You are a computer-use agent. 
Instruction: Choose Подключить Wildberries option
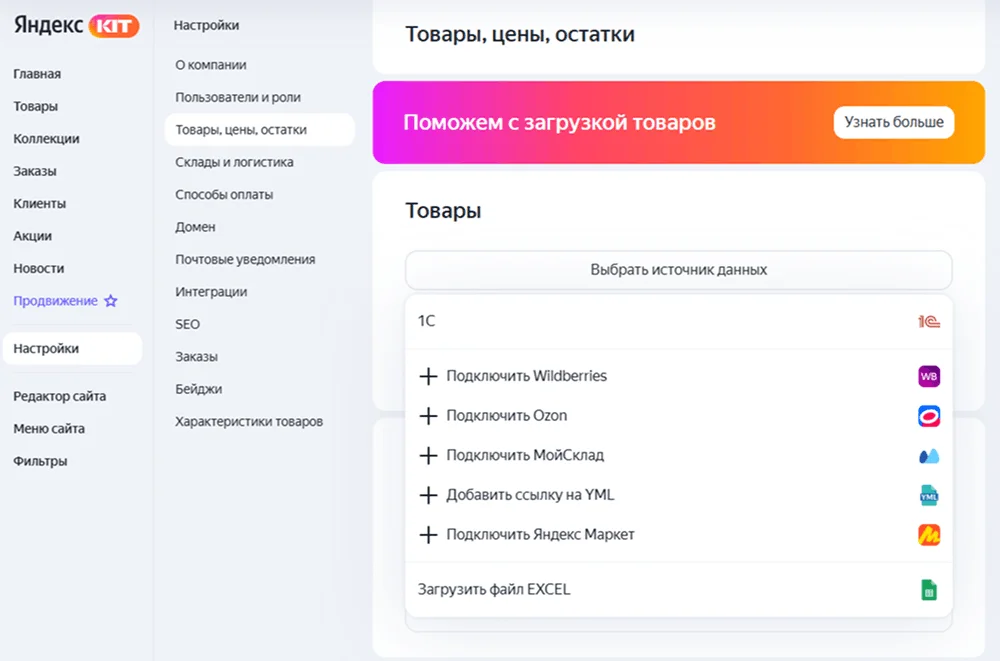click(x=679, y=376)
